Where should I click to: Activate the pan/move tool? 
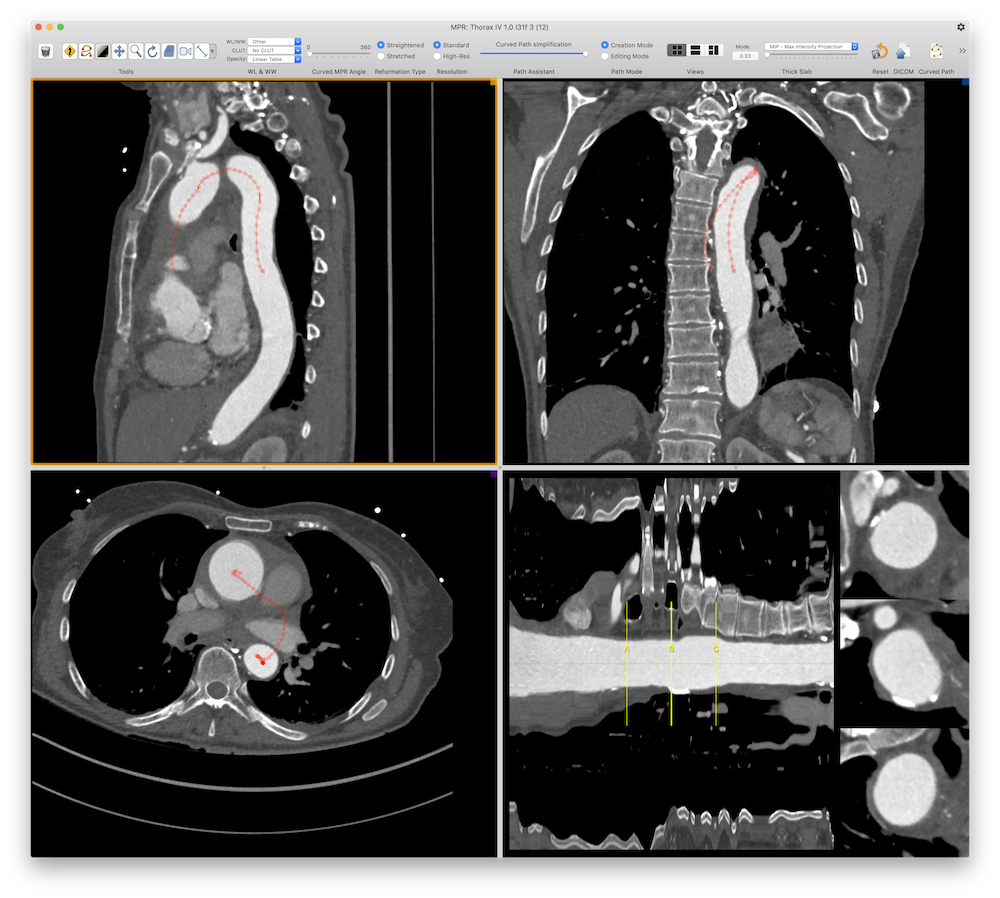pos(120,51)
